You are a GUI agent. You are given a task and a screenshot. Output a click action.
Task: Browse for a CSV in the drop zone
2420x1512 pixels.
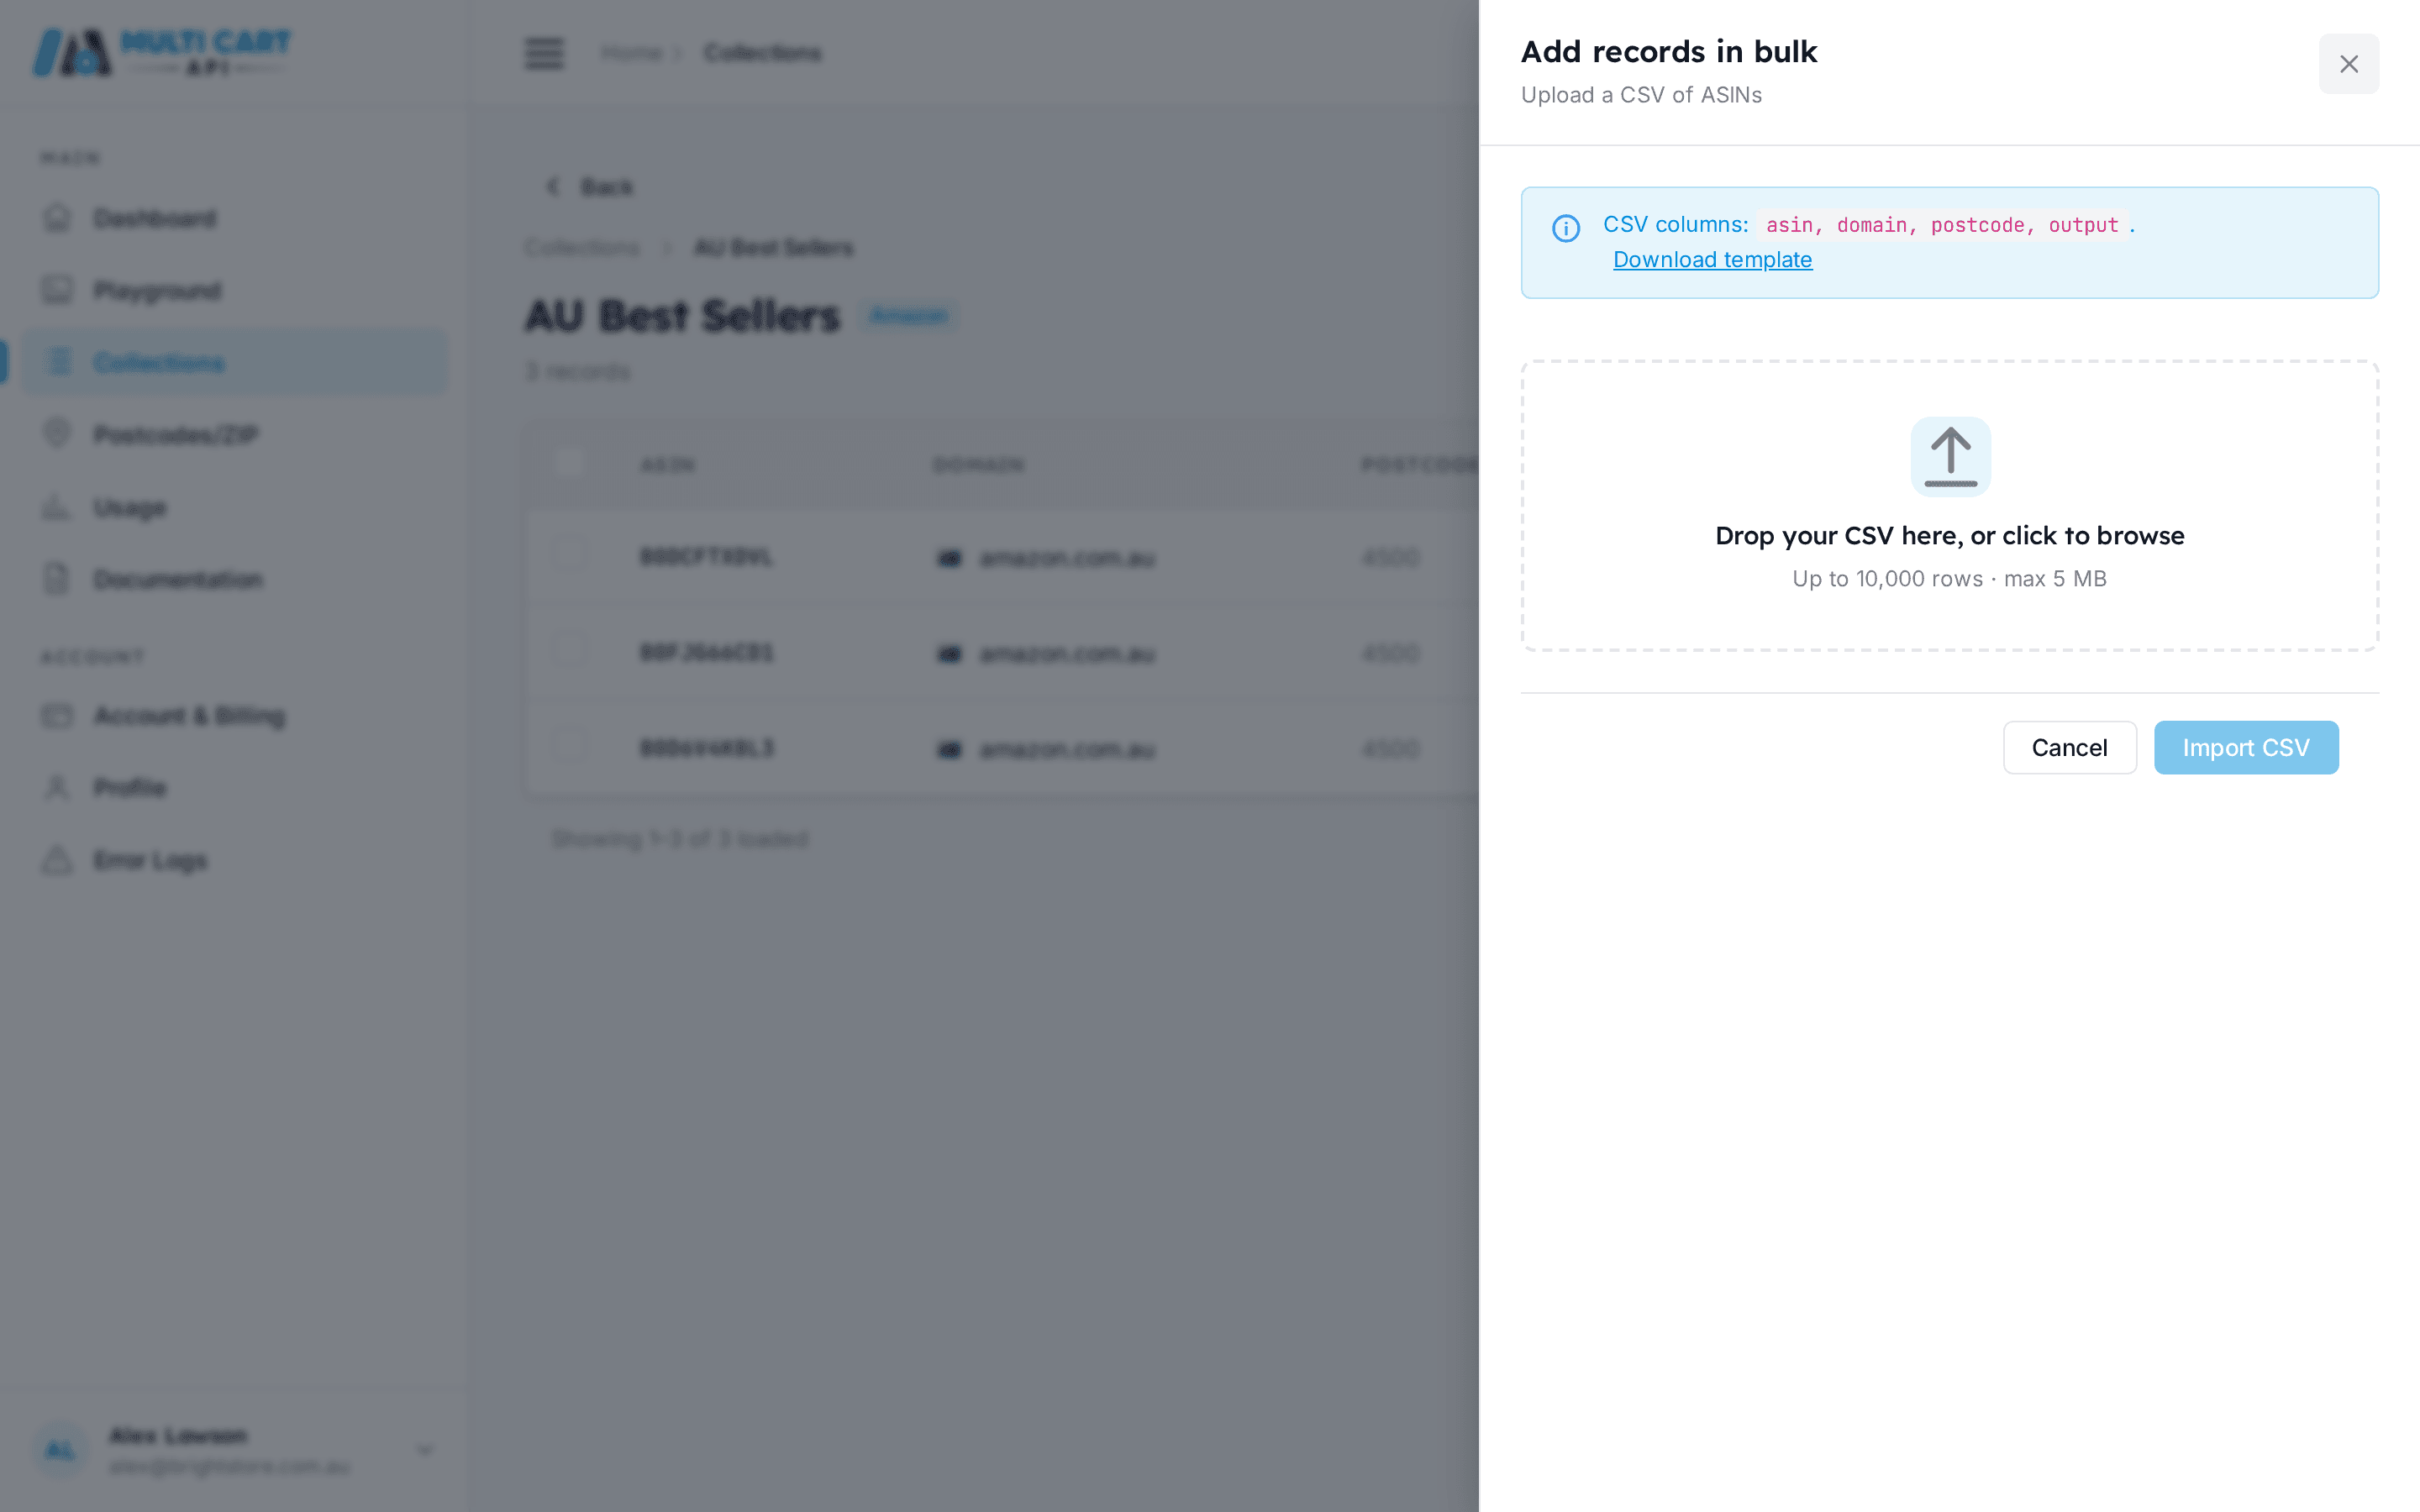pos(1950,506)
